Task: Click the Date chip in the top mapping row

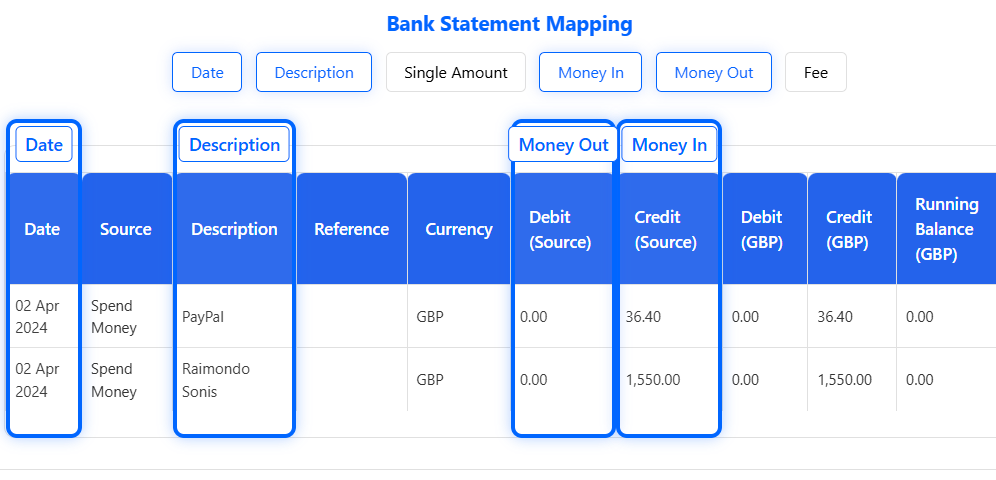Action: 207,72
